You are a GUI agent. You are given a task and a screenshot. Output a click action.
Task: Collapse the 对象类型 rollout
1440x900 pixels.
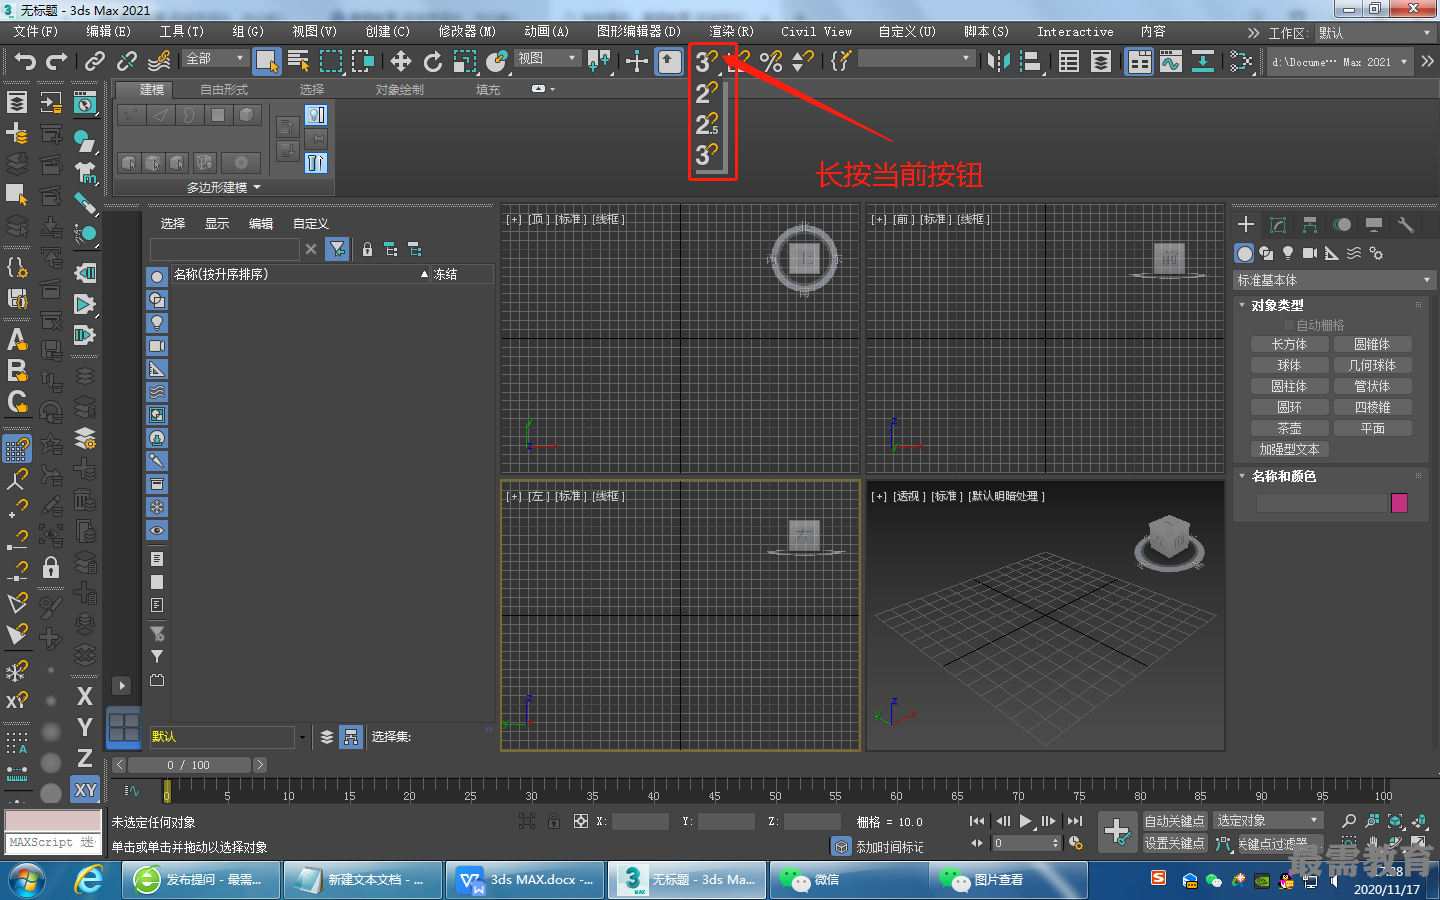tap(1277, 305)
